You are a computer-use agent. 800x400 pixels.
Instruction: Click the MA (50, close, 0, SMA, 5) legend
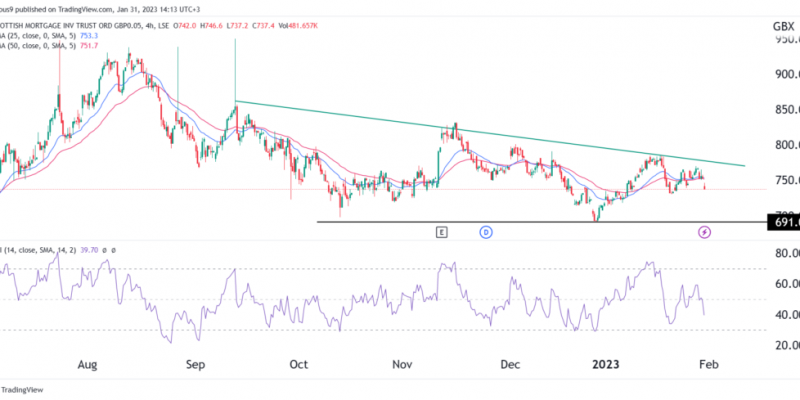38,46
